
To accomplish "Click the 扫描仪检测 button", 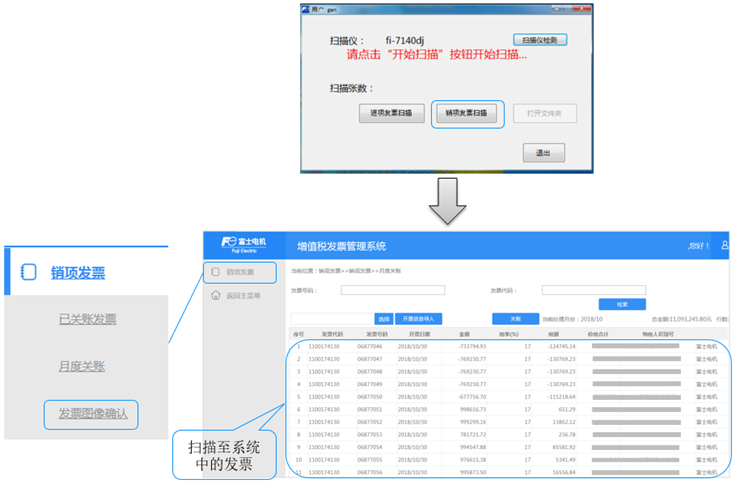I will tap(540, 40).
